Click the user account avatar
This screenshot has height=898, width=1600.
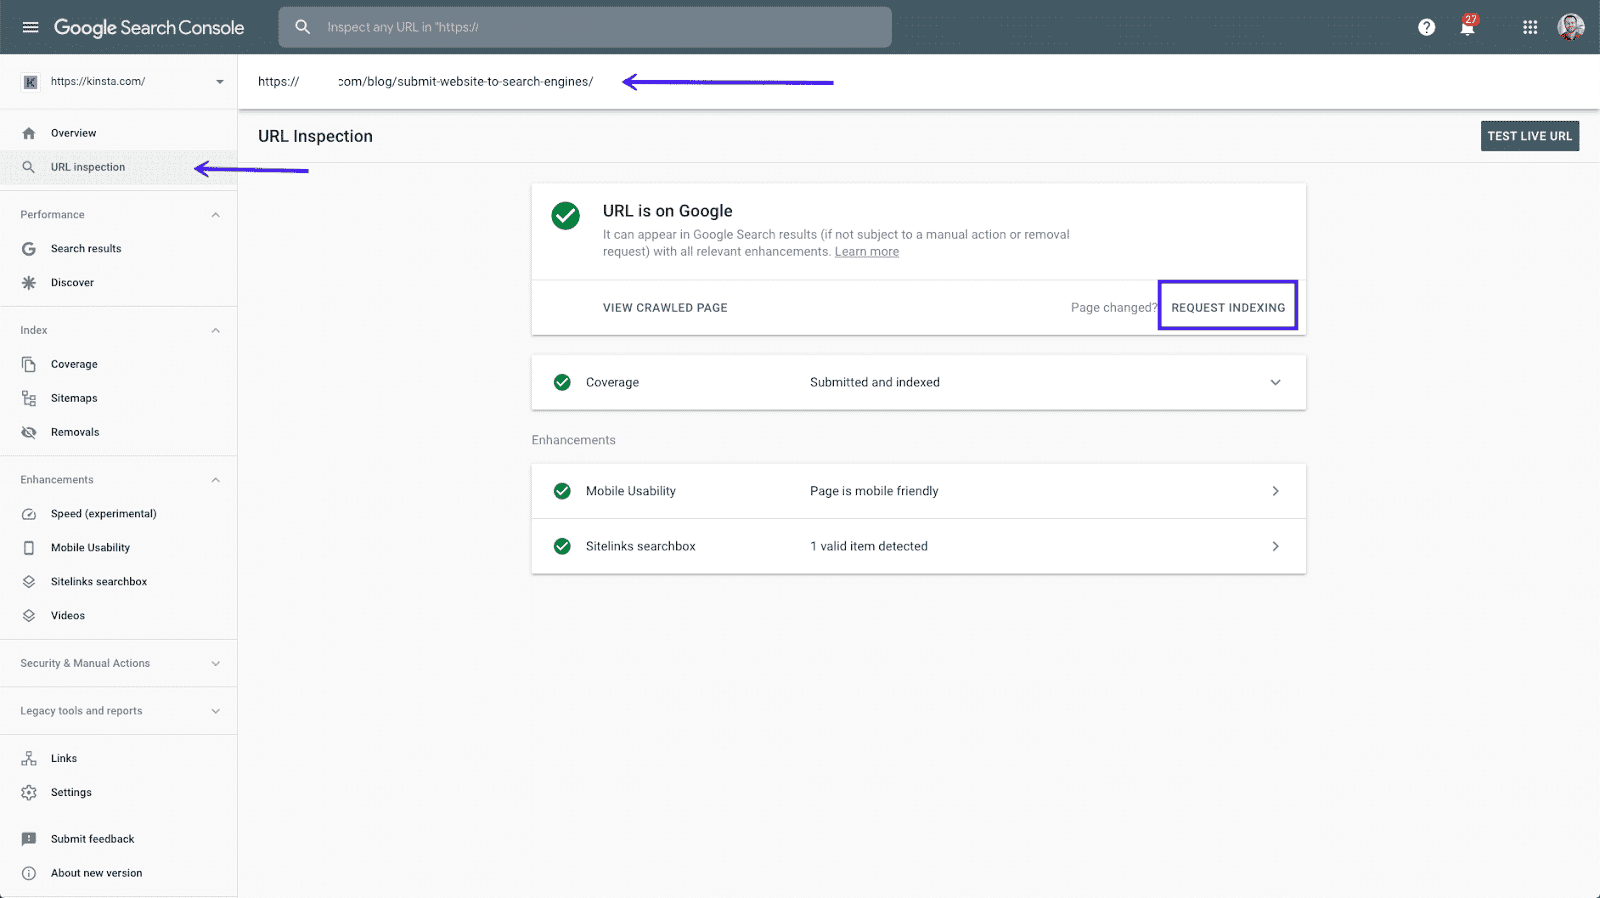point(1570,27)
